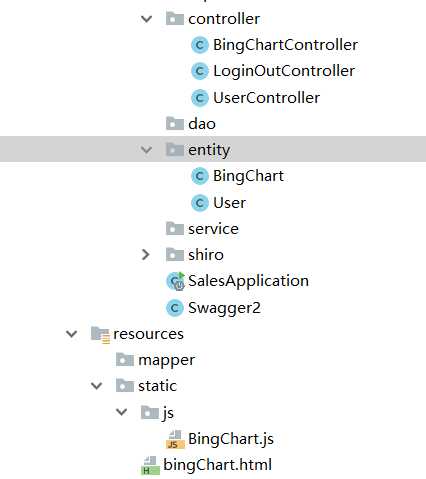Image resolution: width=426 pixels, height=479 pixels.
Task: Collapse the static folder
Action: 97,386
